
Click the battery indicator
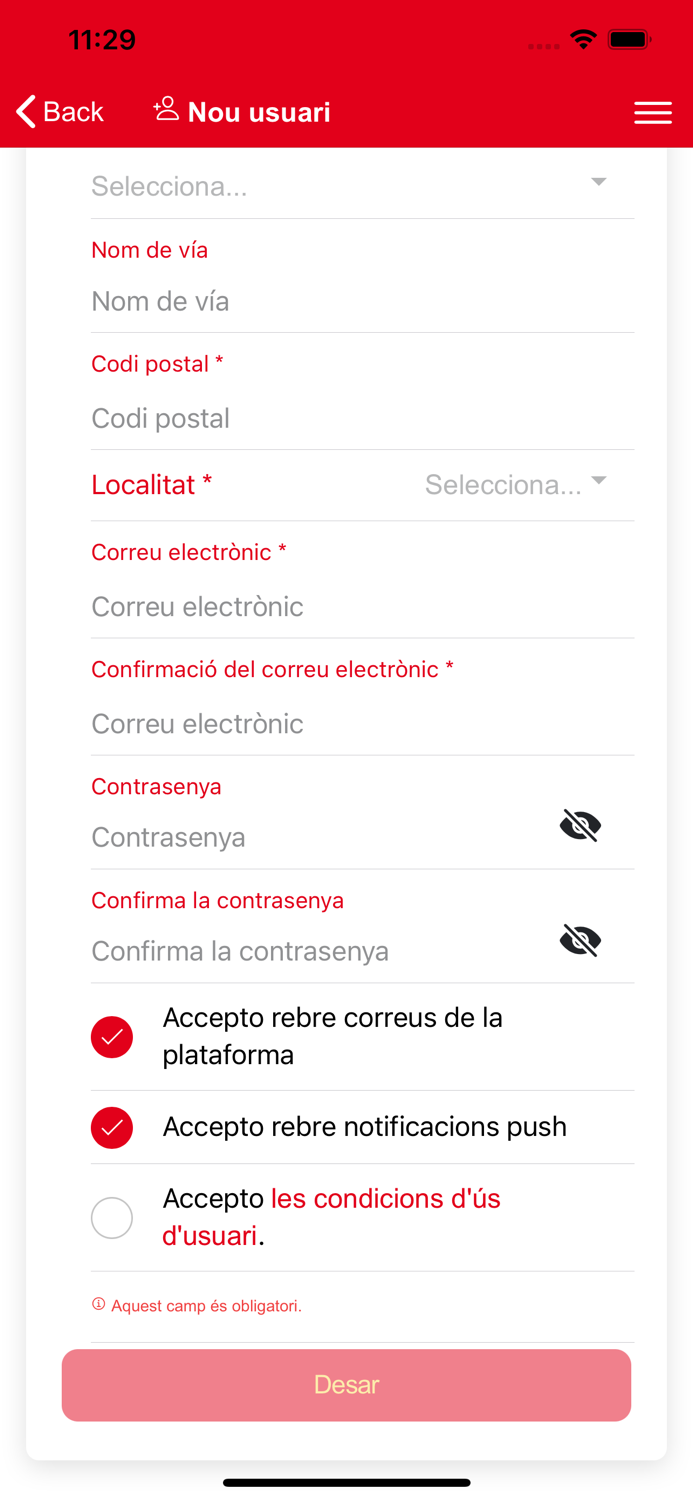pos(630,38)
